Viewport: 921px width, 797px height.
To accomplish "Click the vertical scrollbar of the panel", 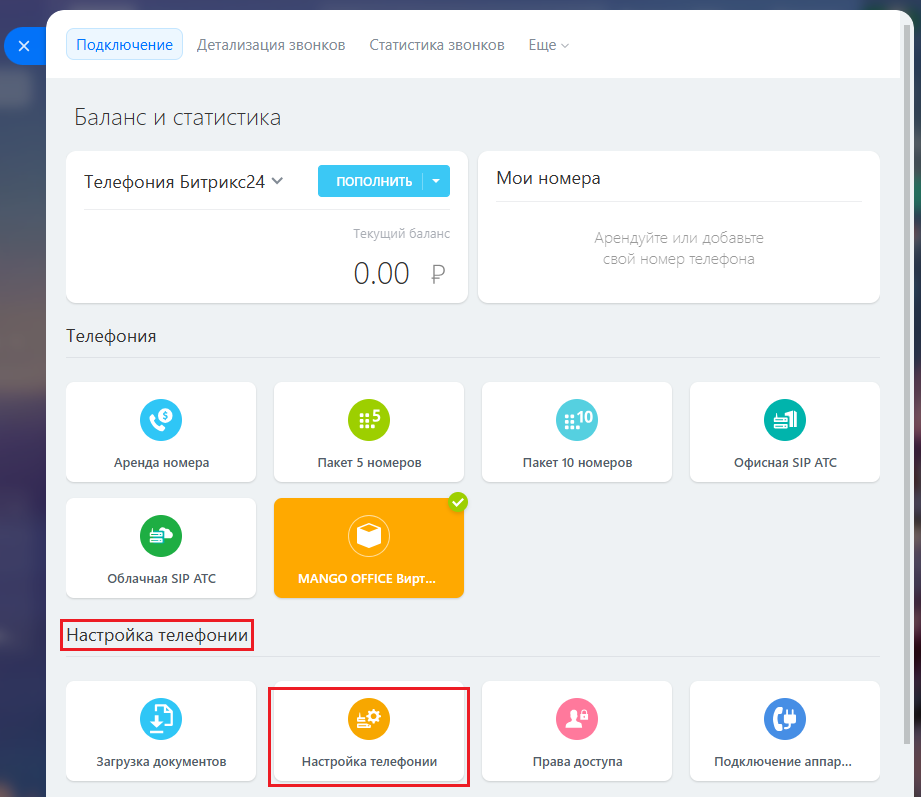I will click(x=907, y=382).
